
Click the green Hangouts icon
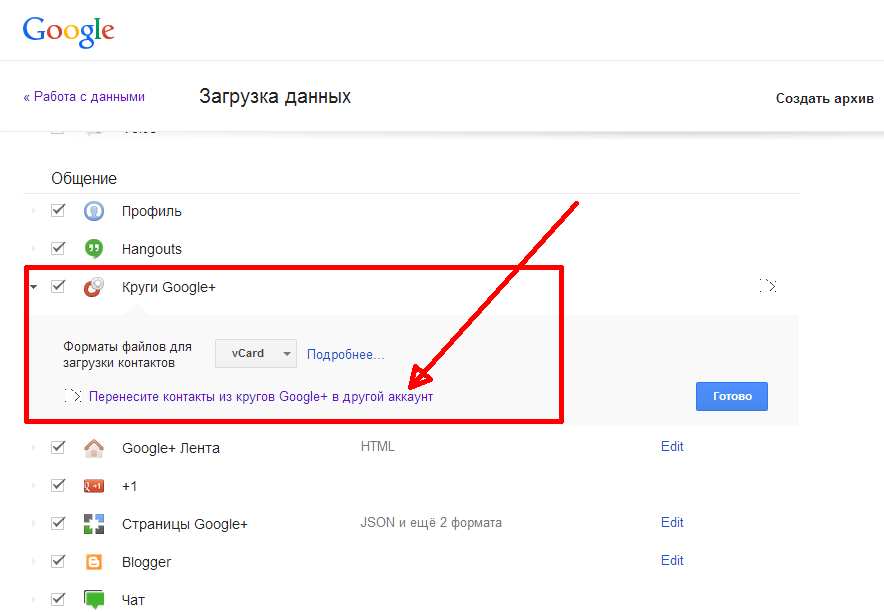(x=94, y=249)
